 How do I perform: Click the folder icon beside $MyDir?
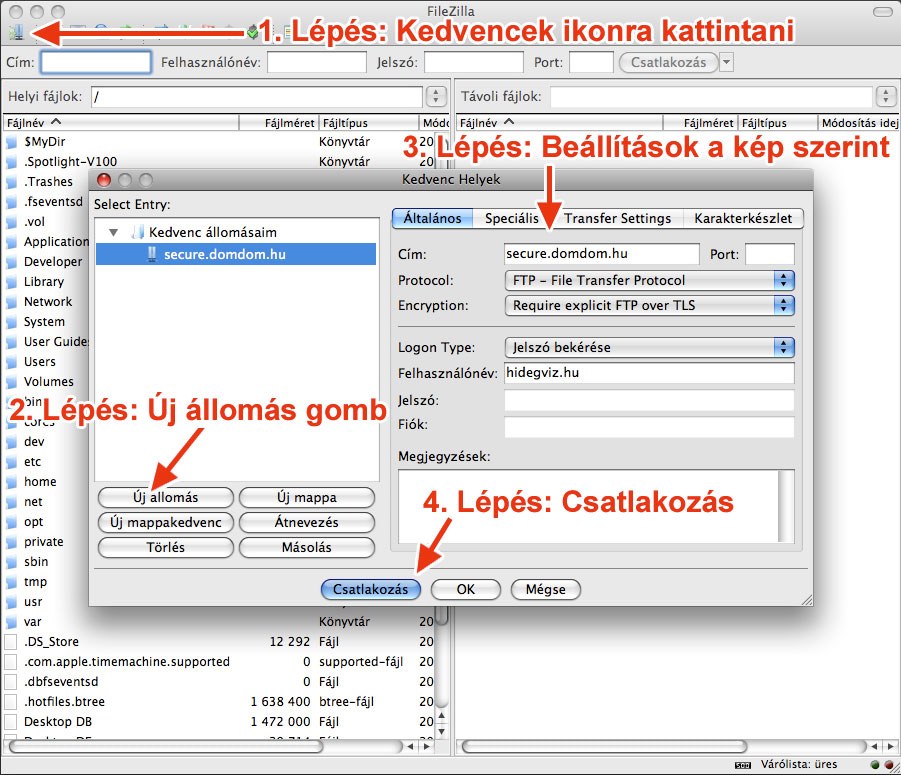tap(11, 142)
